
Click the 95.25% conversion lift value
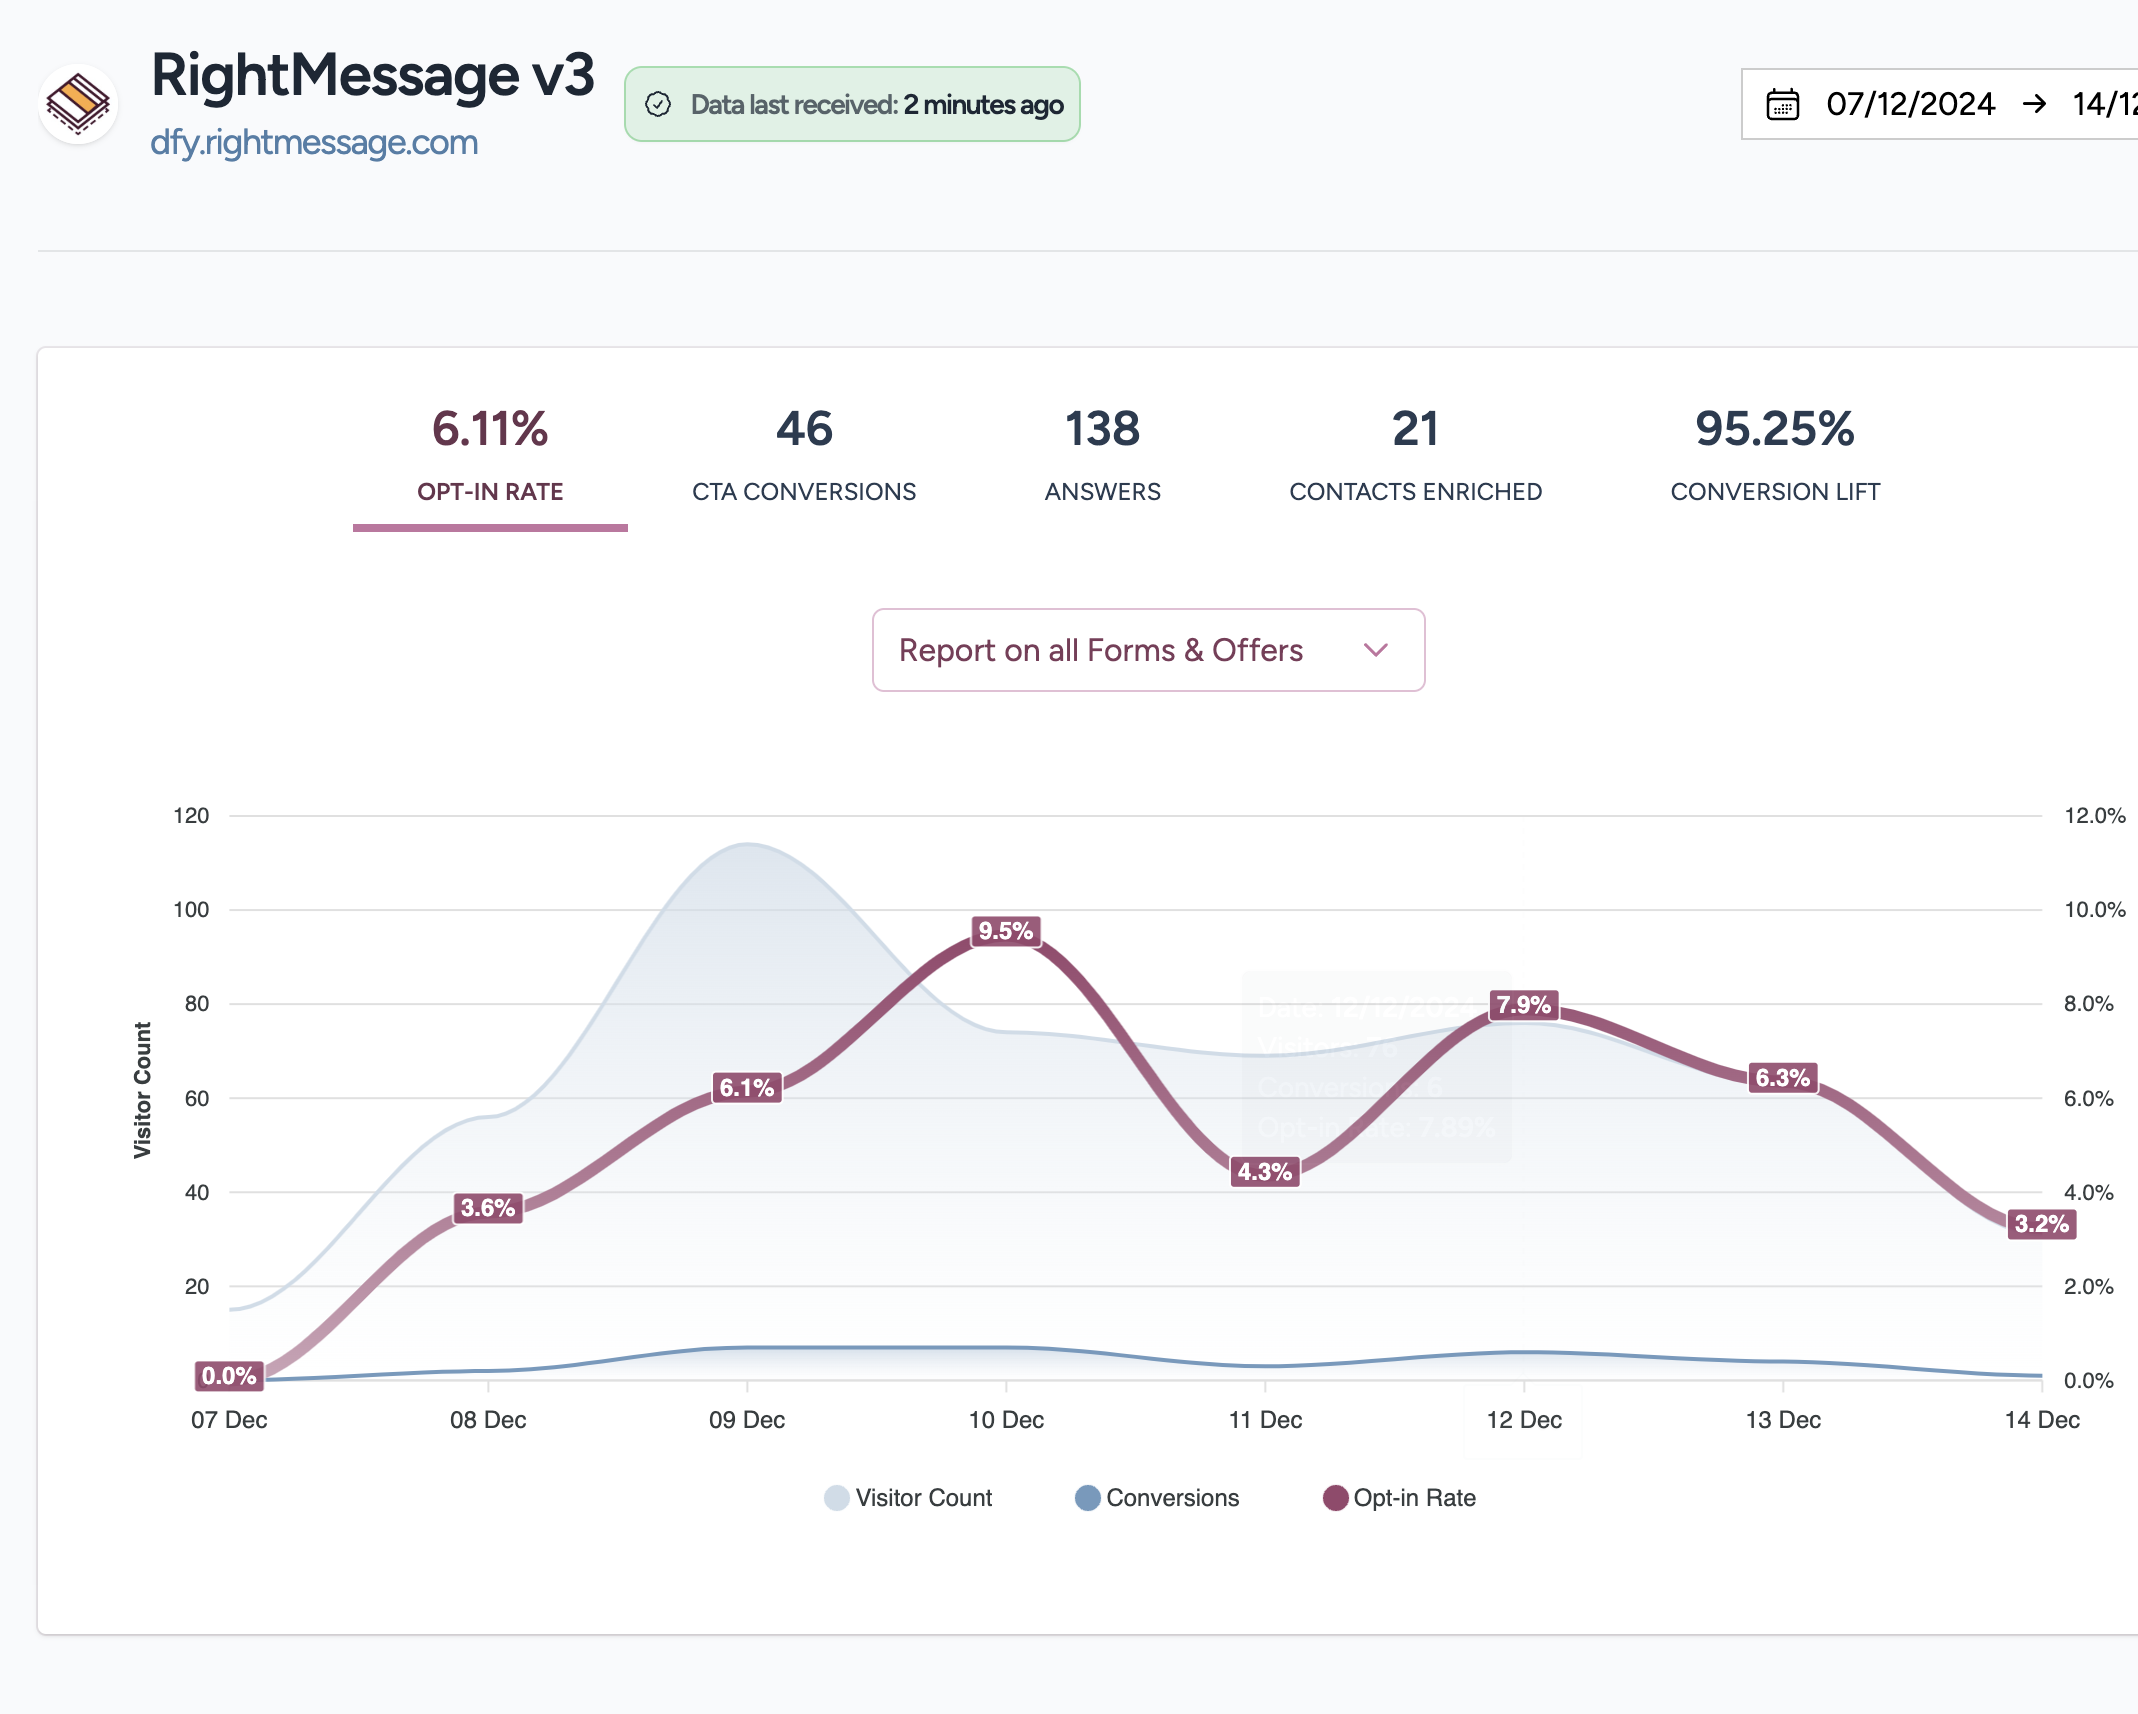(x=1775, y=429)
